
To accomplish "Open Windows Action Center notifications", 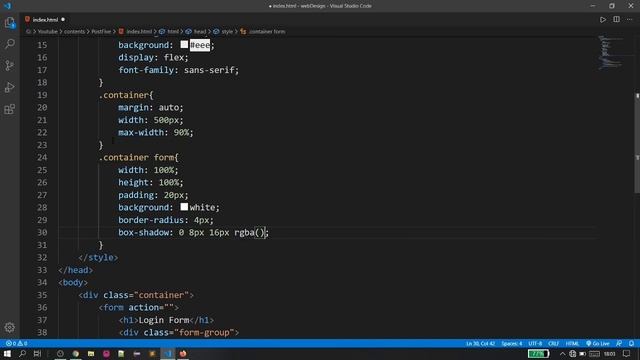I will tap(627, 354).
